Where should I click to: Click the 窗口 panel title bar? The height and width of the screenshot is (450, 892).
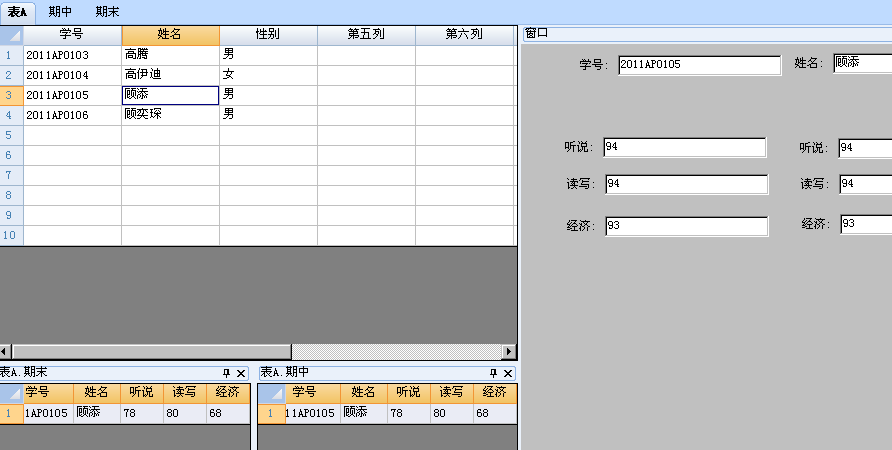click(707, 34)
